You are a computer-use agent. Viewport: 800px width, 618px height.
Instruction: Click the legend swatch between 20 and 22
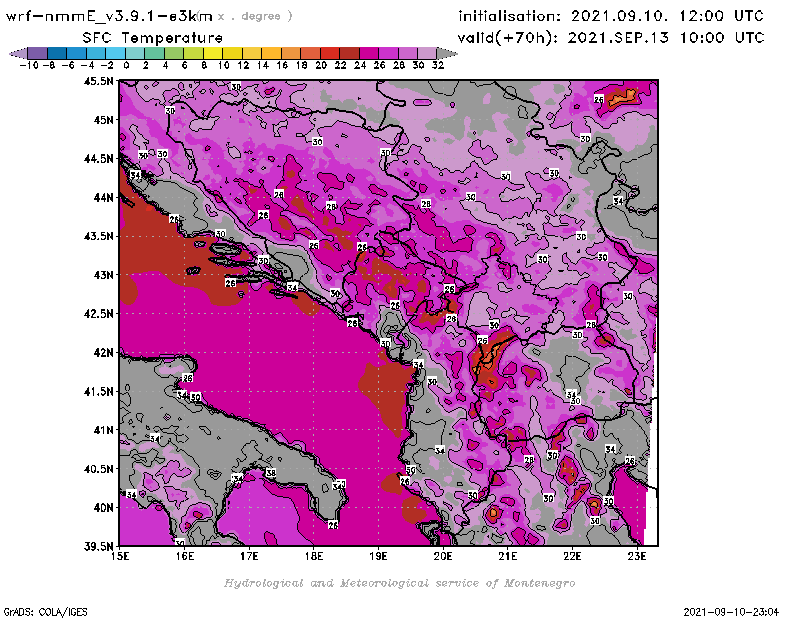coord(330,53)
